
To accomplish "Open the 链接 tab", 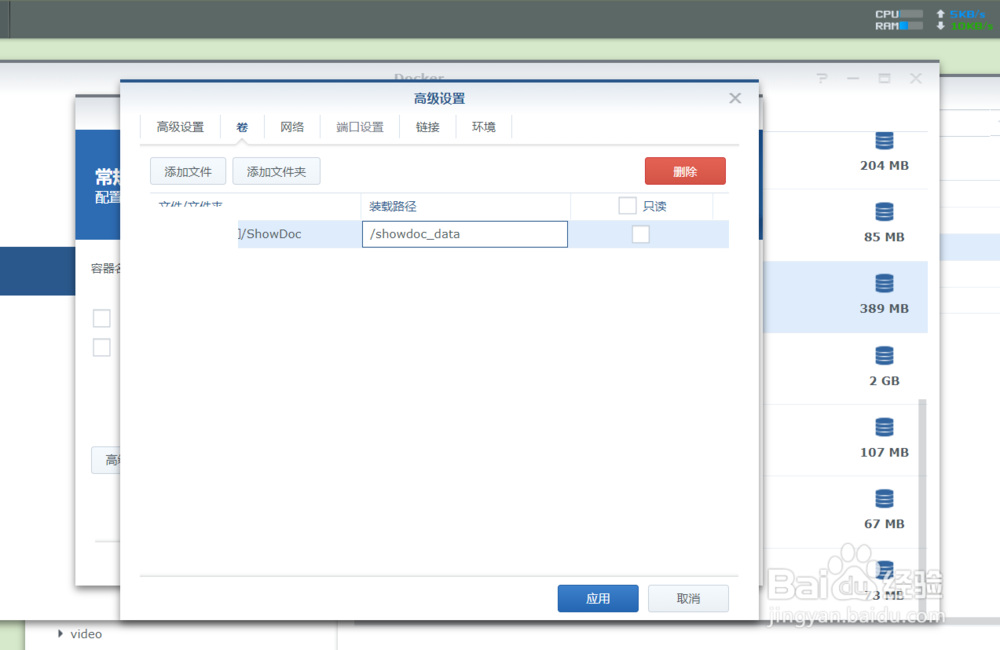I will [x=427, y=127].
